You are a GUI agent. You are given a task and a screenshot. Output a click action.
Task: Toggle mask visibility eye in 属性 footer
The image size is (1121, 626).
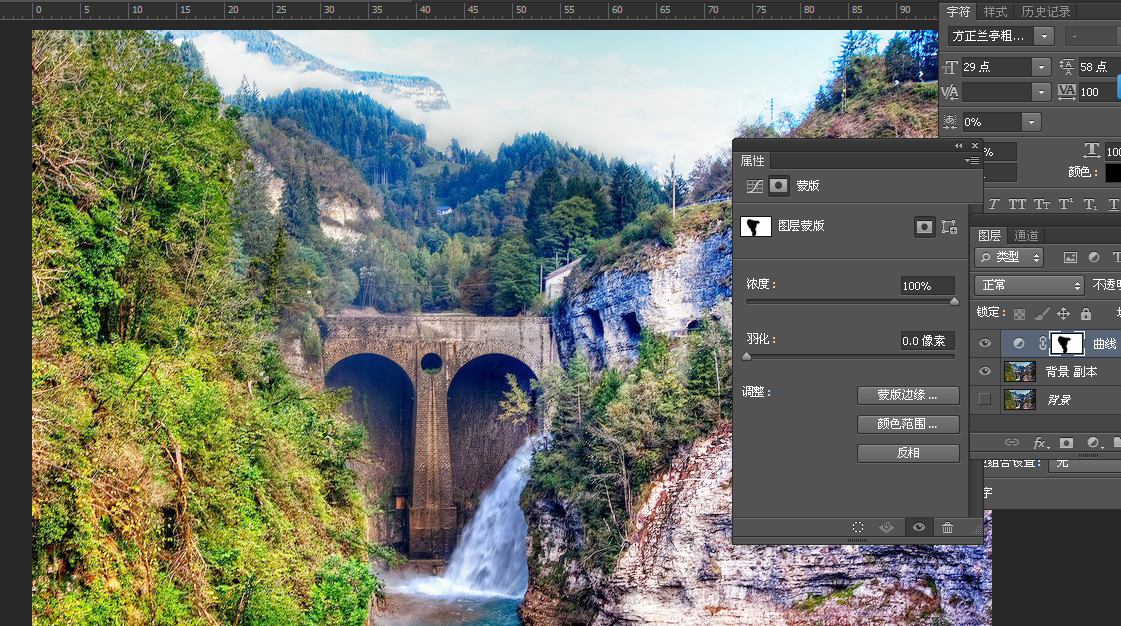click(919, 527)
